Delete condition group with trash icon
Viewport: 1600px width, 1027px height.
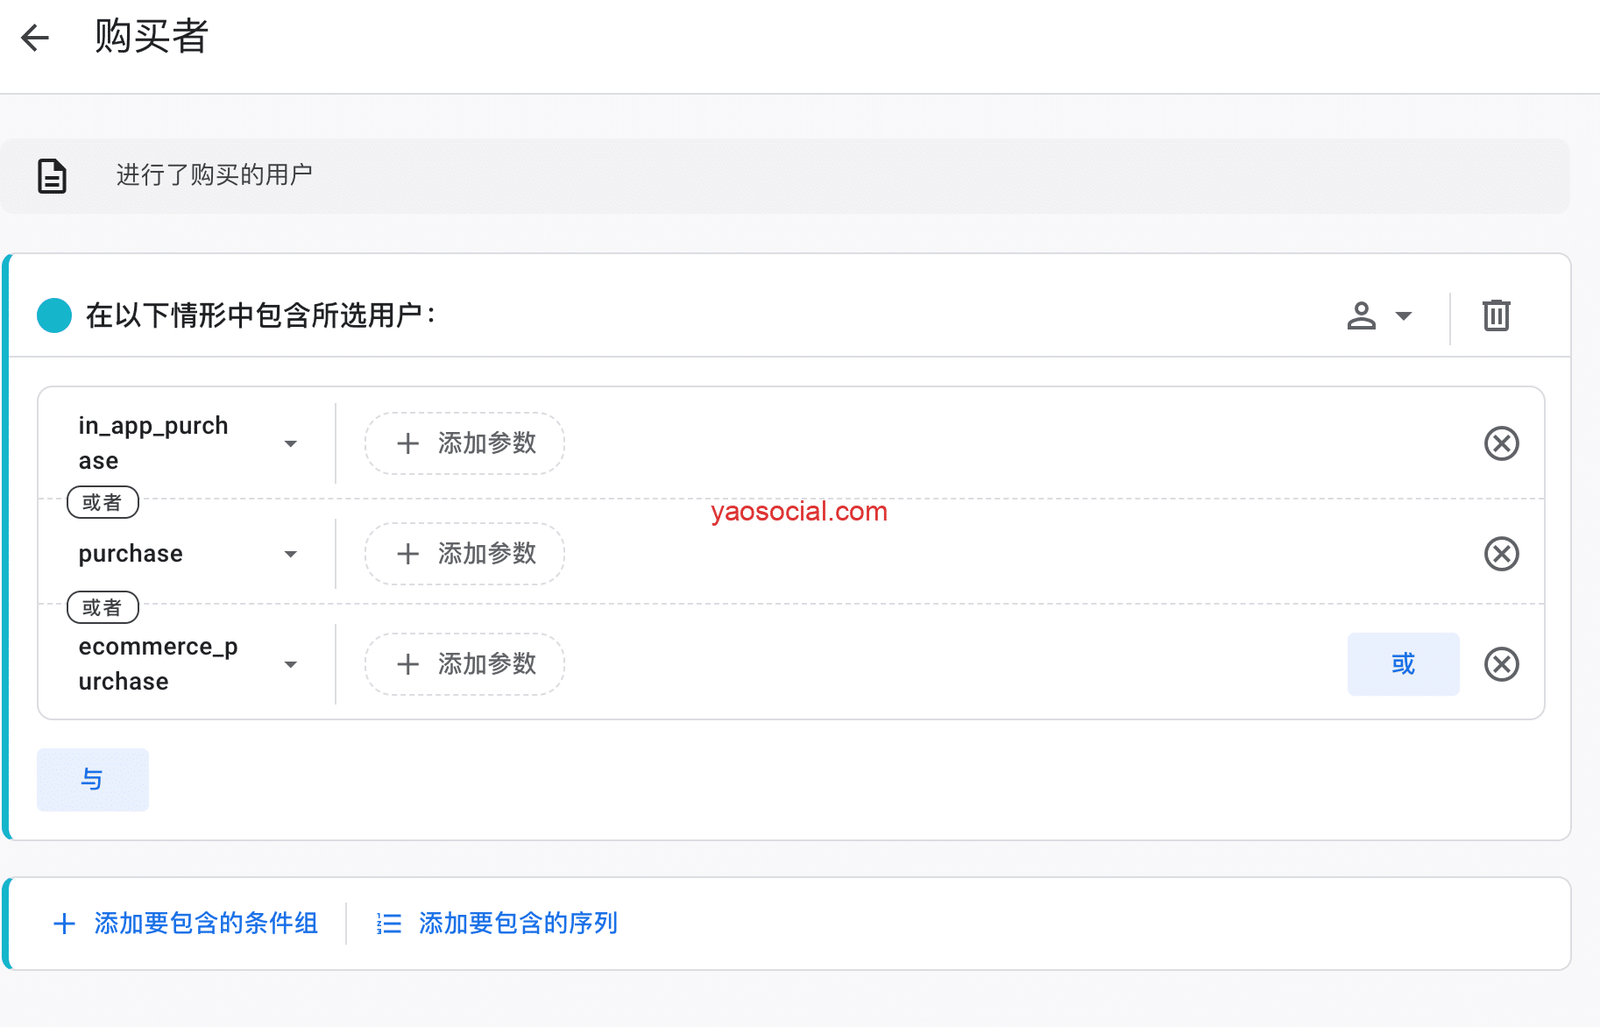1495,316
